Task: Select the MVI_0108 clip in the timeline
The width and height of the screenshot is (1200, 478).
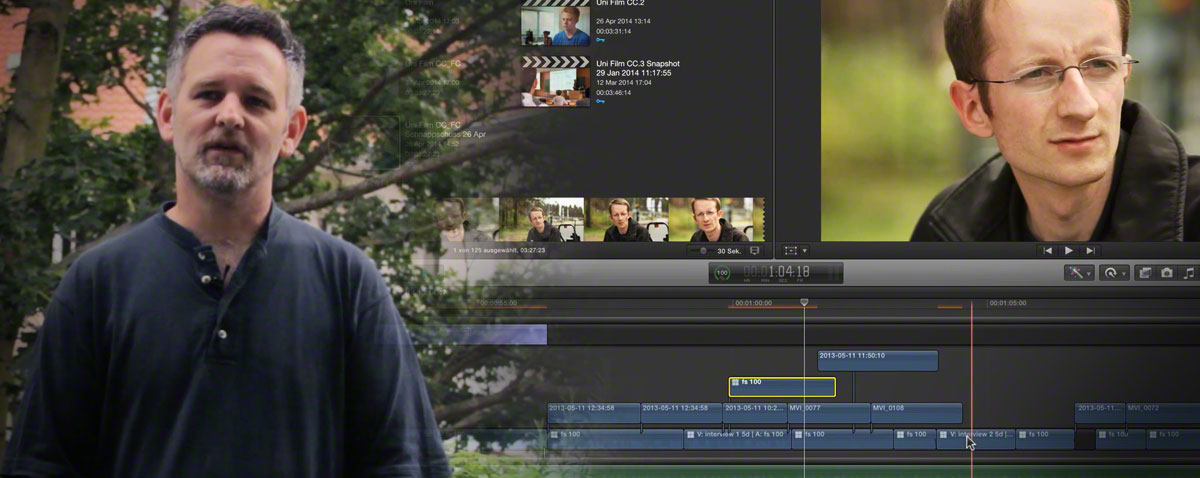Action: (x=916, y=413)
